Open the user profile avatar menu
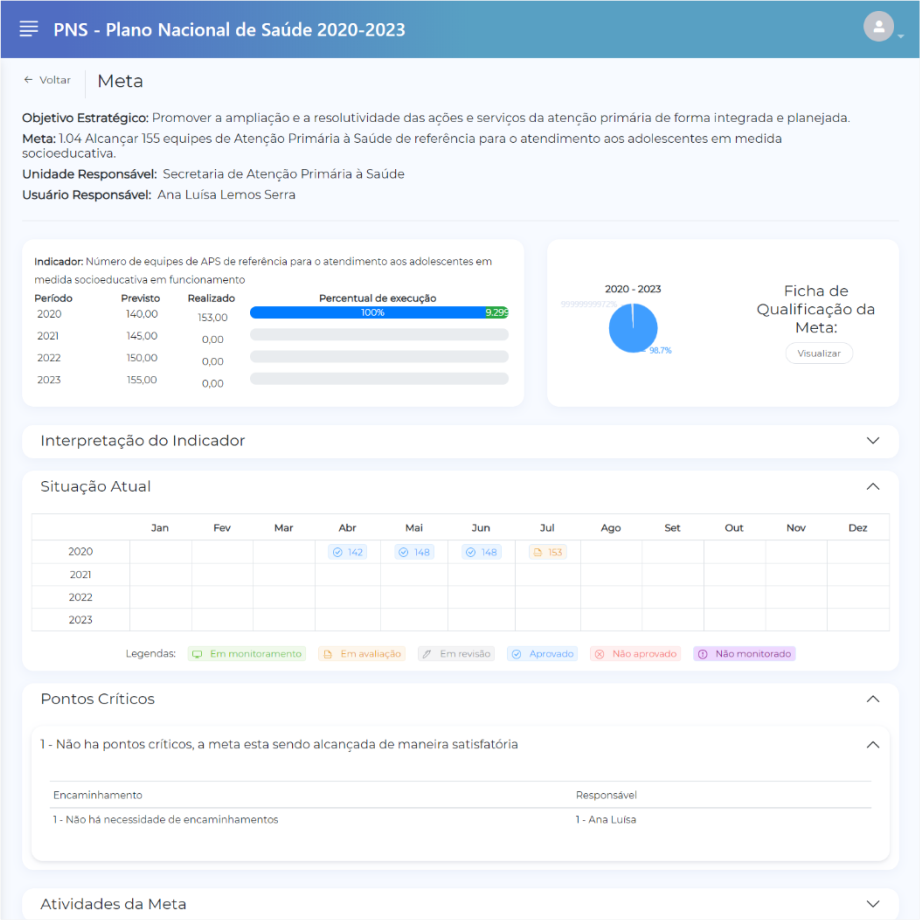920x920 pixels. tap(878, 27)
